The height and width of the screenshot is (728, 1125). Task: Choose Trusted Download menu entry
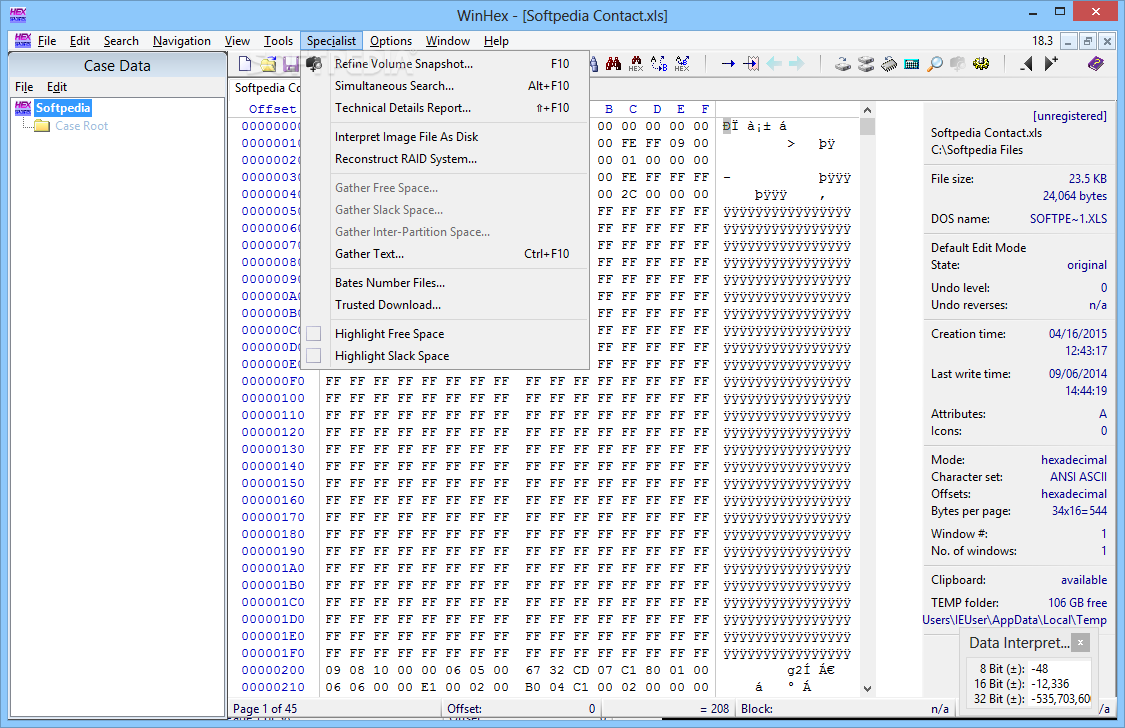pyautogui.click(x=445, y=305)
